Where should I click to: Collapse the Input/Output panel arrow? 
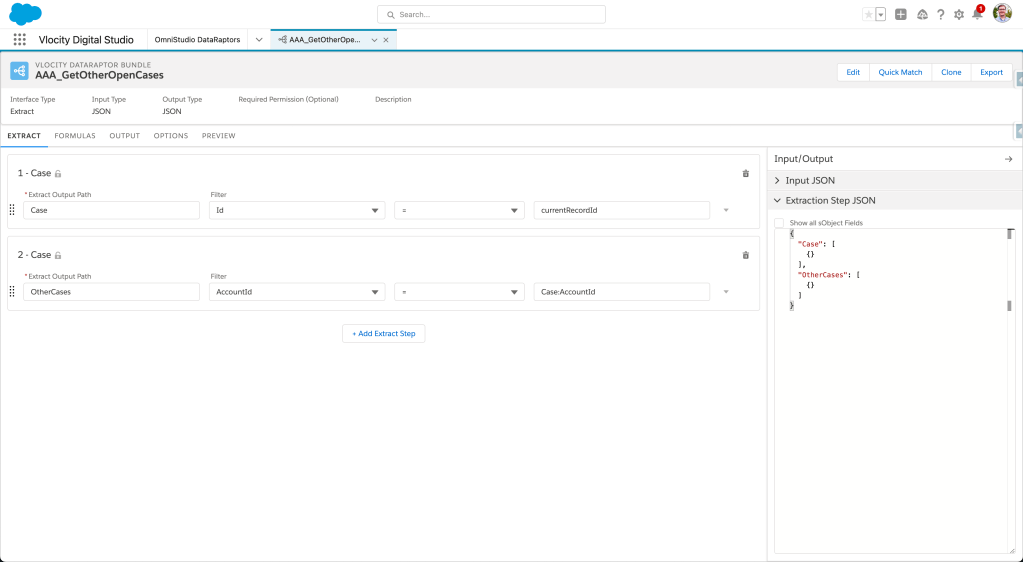(x=1008, y=159)
